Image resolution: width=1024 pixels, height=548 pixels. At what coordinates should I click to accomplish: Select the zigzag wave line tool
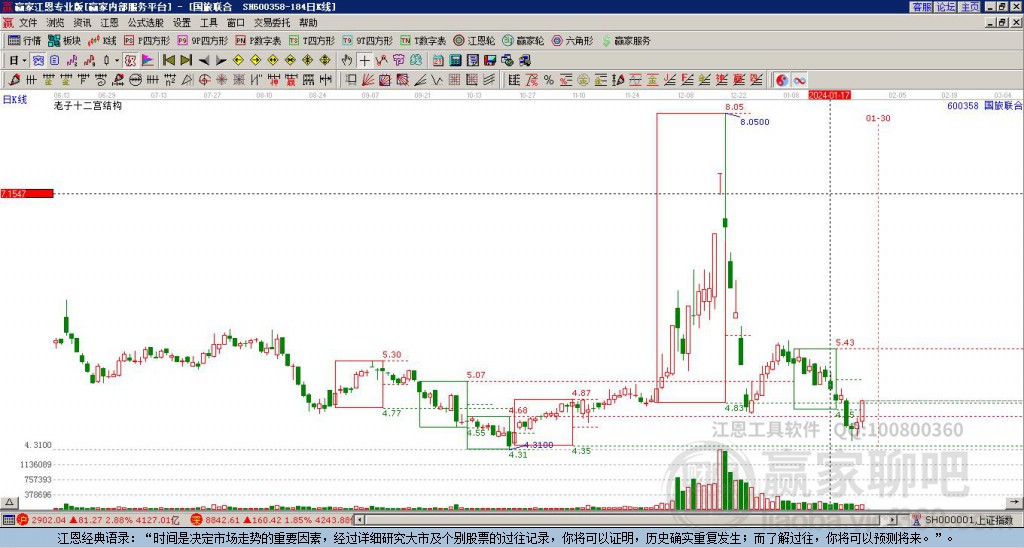coord(437,80)
